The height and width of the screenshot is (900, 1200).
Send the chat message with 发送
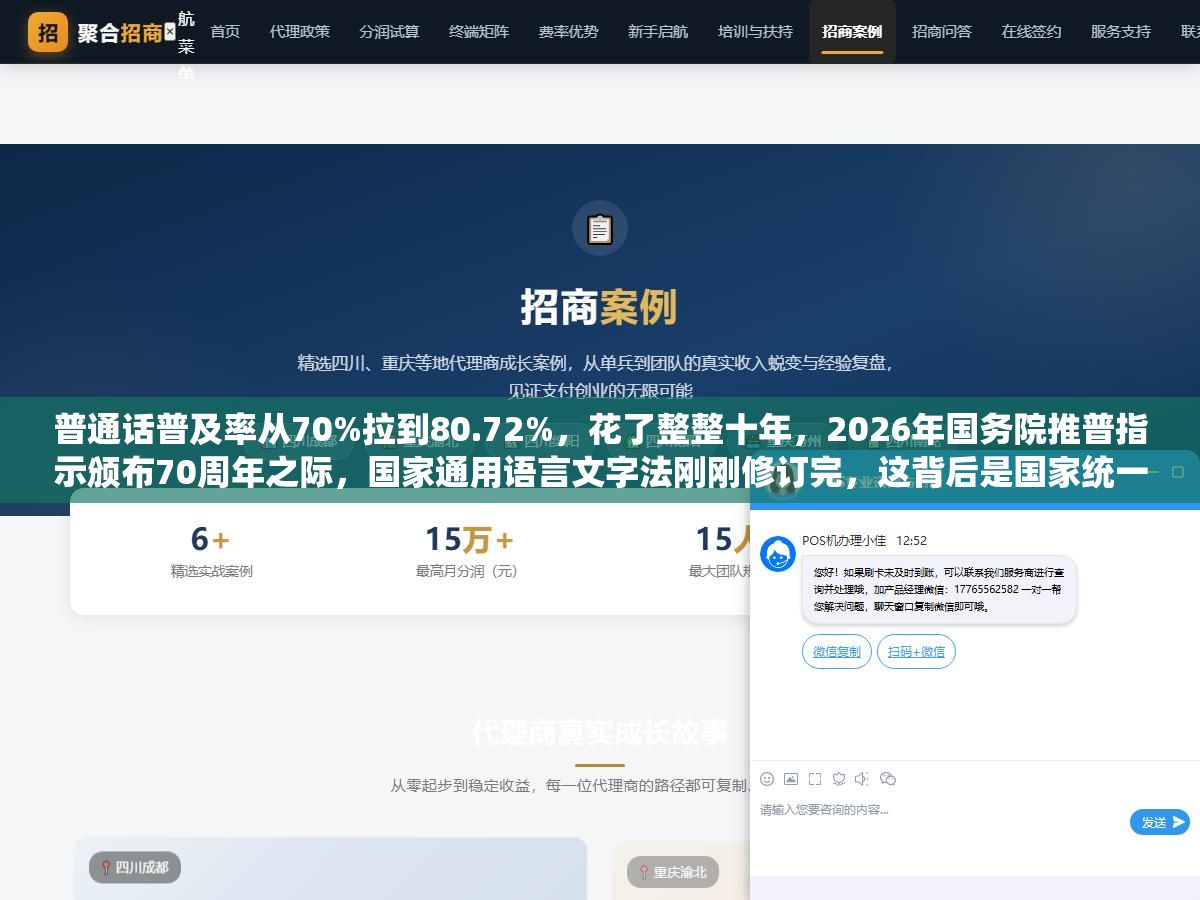pos(1160,822)
